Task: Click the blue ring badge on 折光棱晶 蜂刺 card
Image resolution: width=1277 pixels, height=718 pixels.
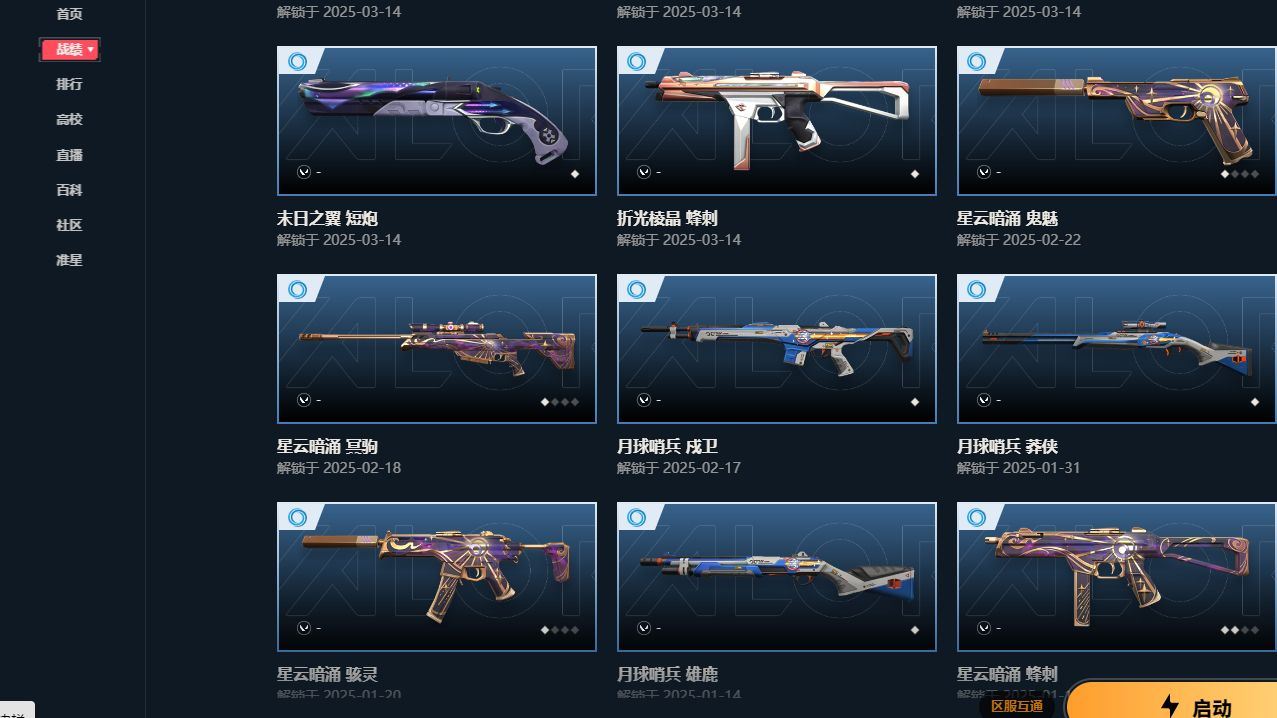Action: tap(637, 61)
